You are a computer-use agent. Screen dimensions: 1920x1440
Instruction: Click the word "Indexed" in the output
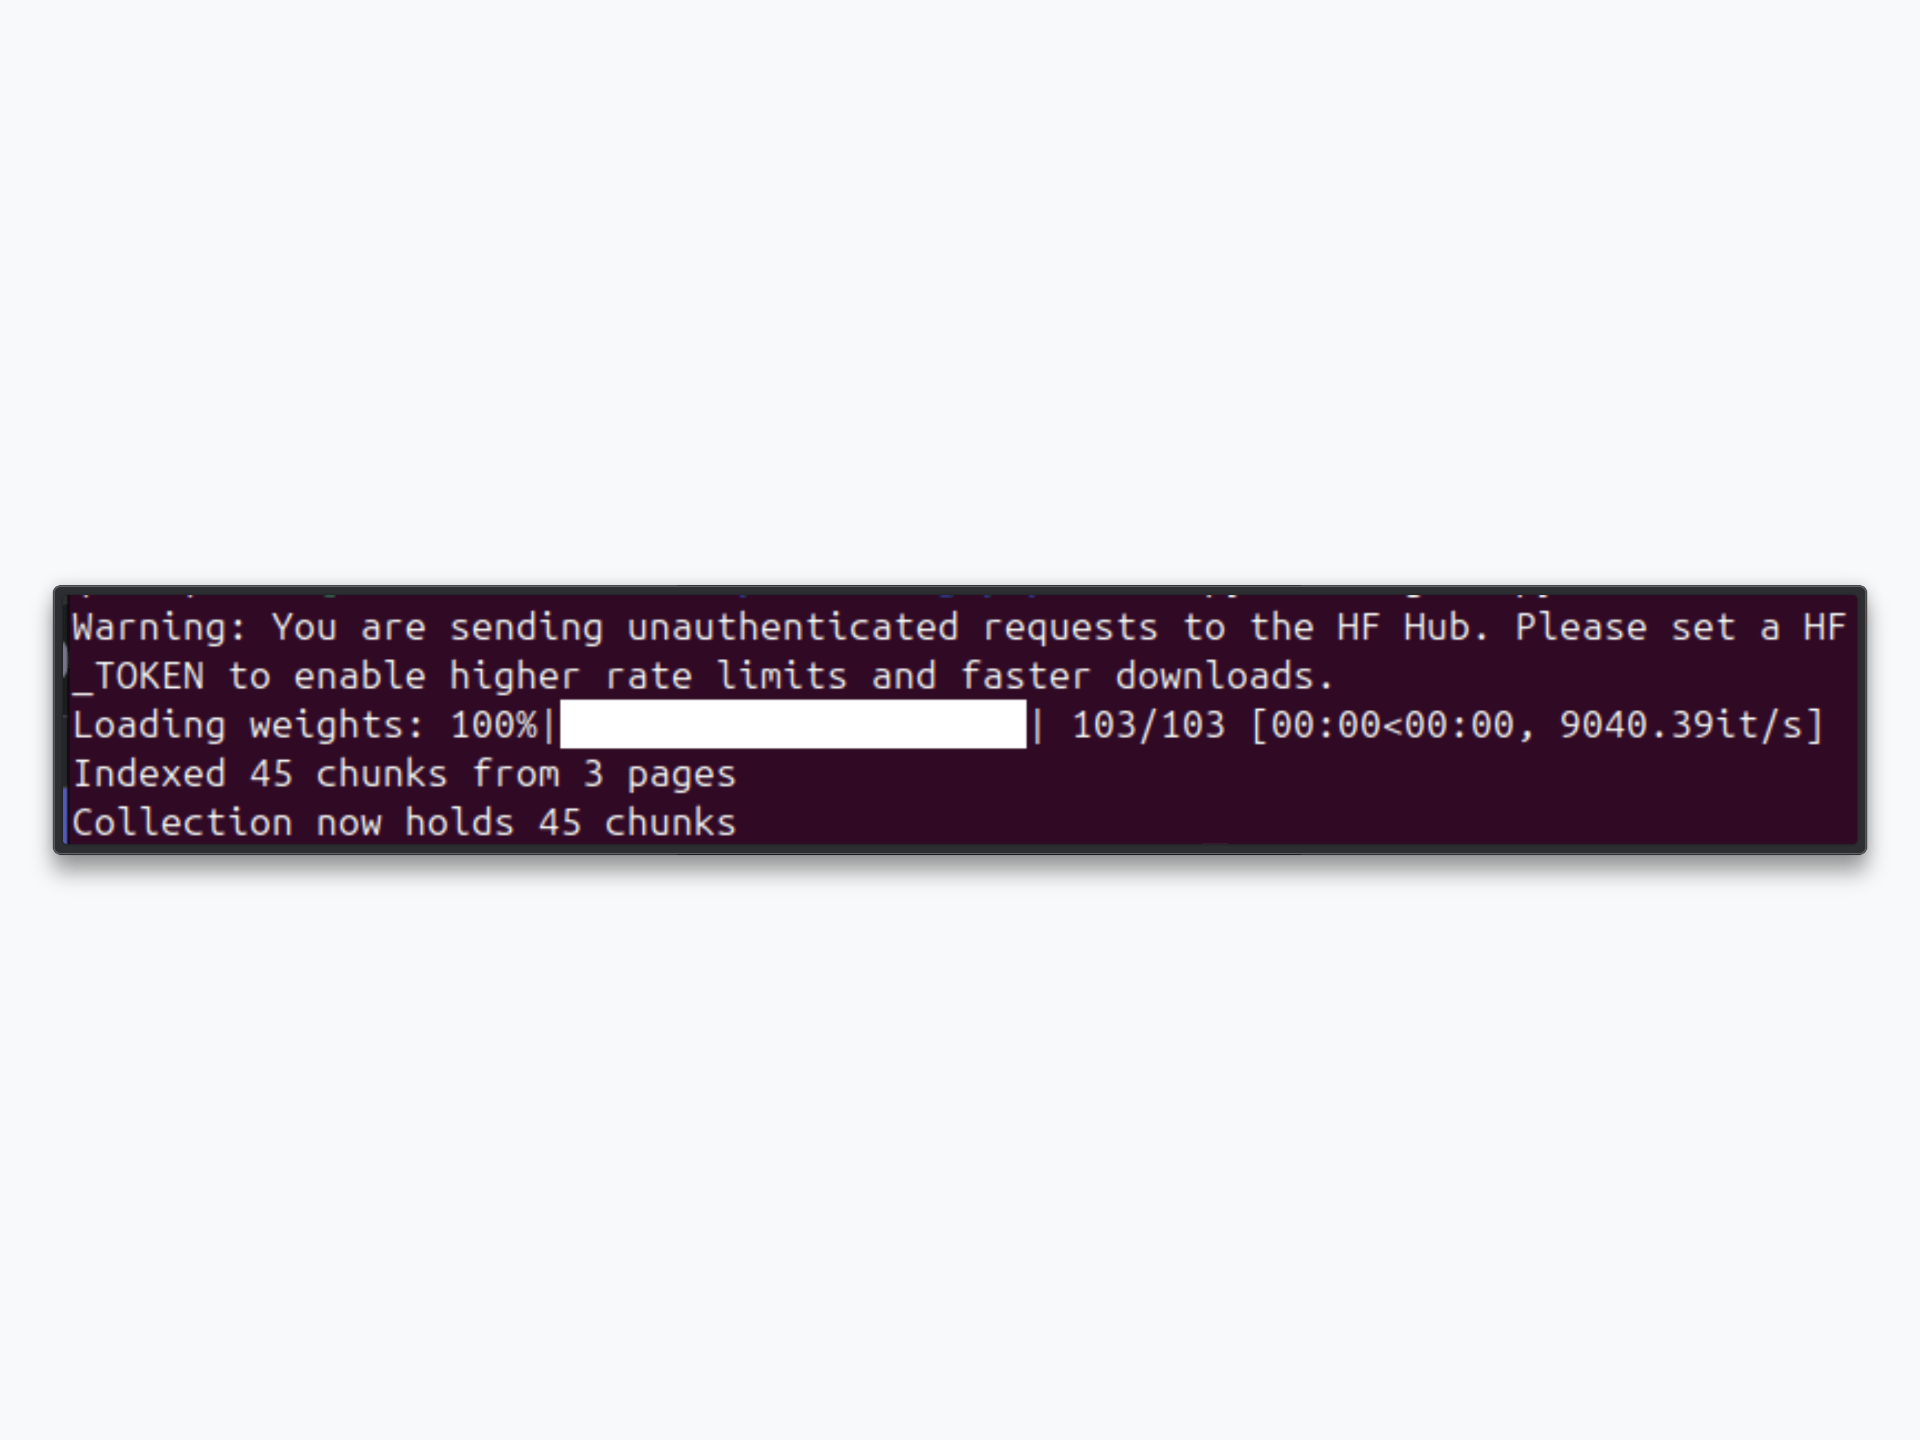[x=149, y=774]
